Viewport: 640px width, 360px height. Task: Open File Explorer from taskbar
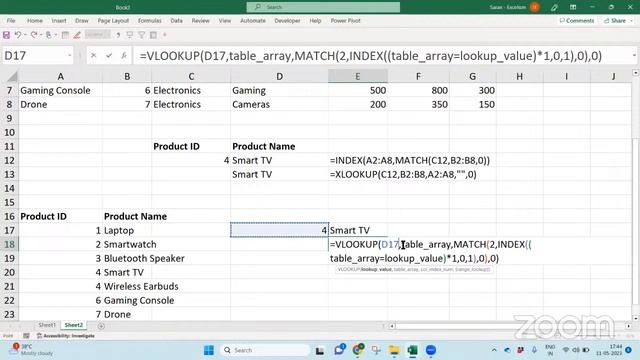394,350
